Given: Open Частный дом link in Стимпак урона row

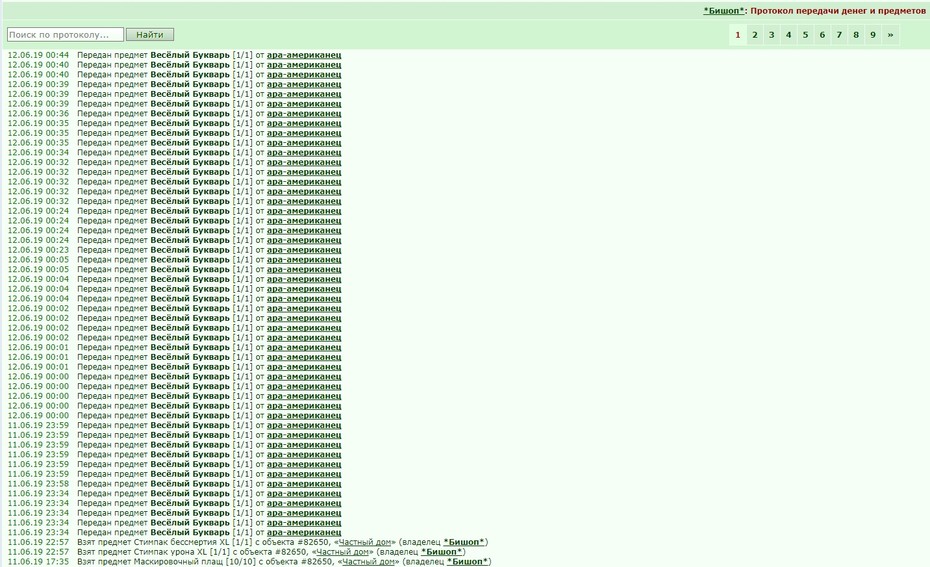Looking at the screenshot, I should [x=342, y=552].
